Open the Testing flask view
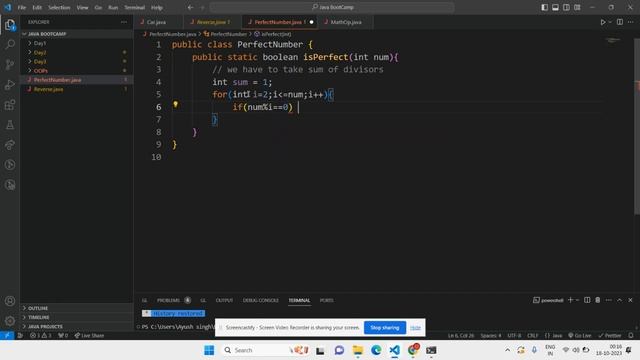640x360 pixels. tap(10, 125)
